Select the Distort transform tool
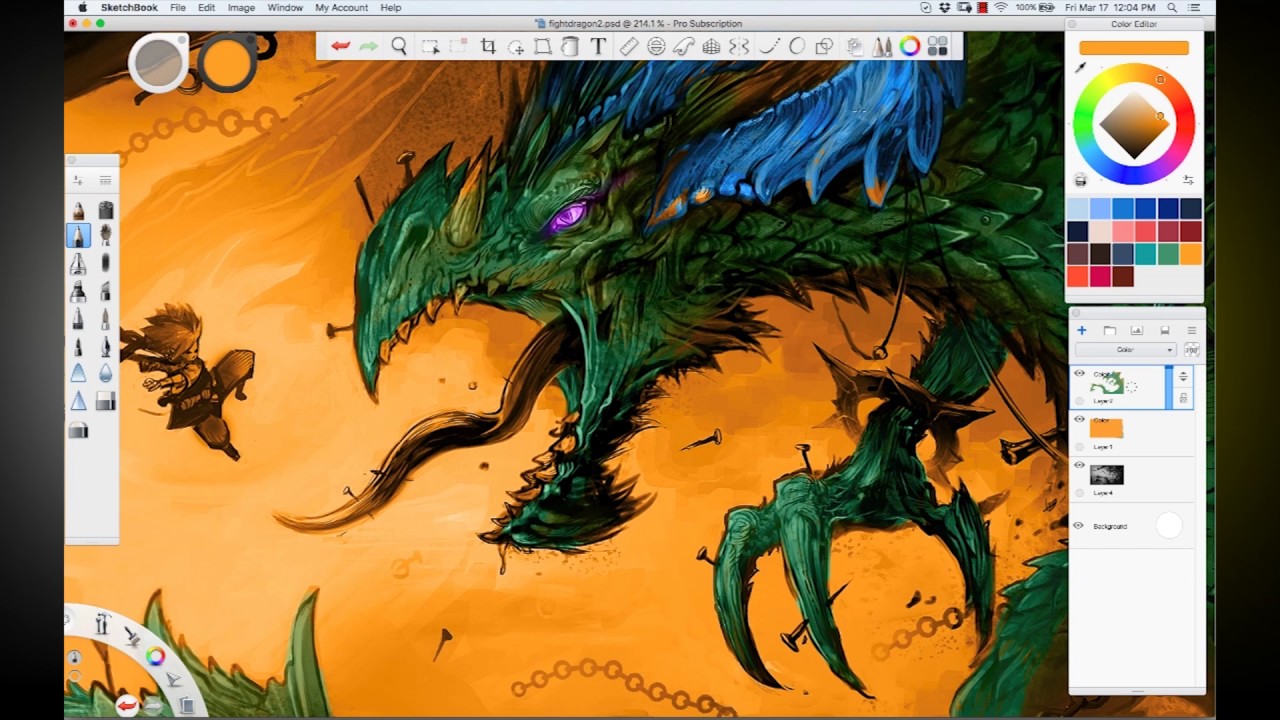 coord(542,46)
